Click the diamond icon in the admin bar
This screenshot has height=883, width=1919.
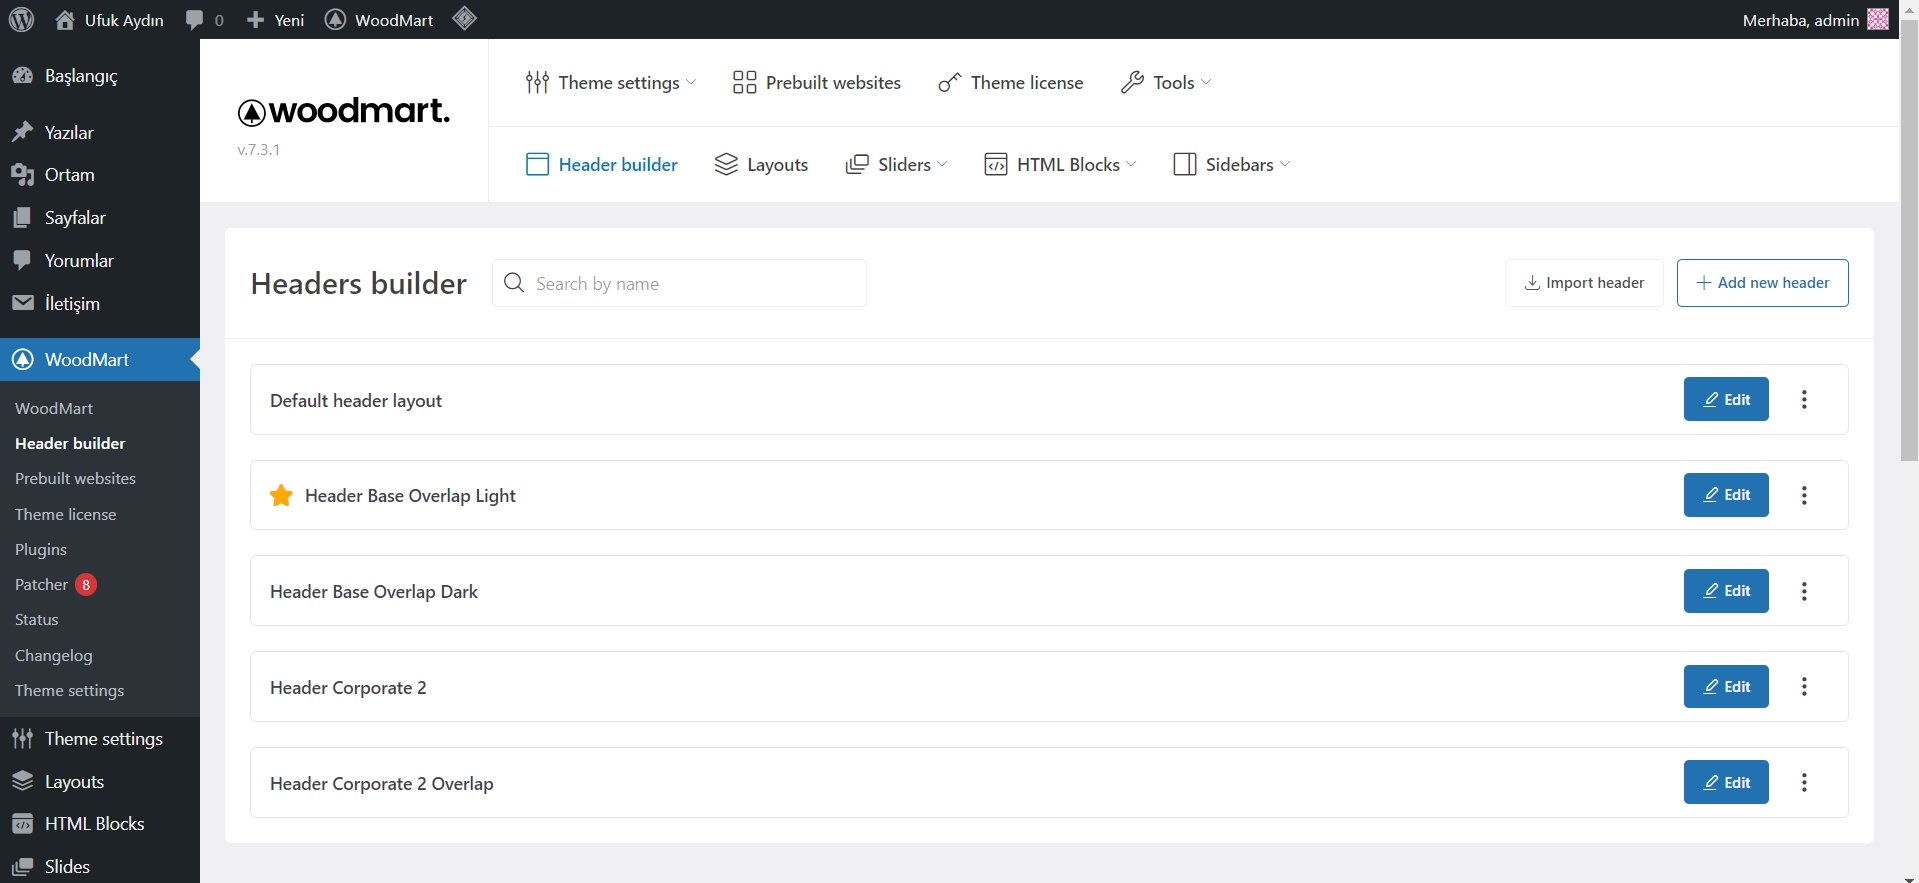464,19
